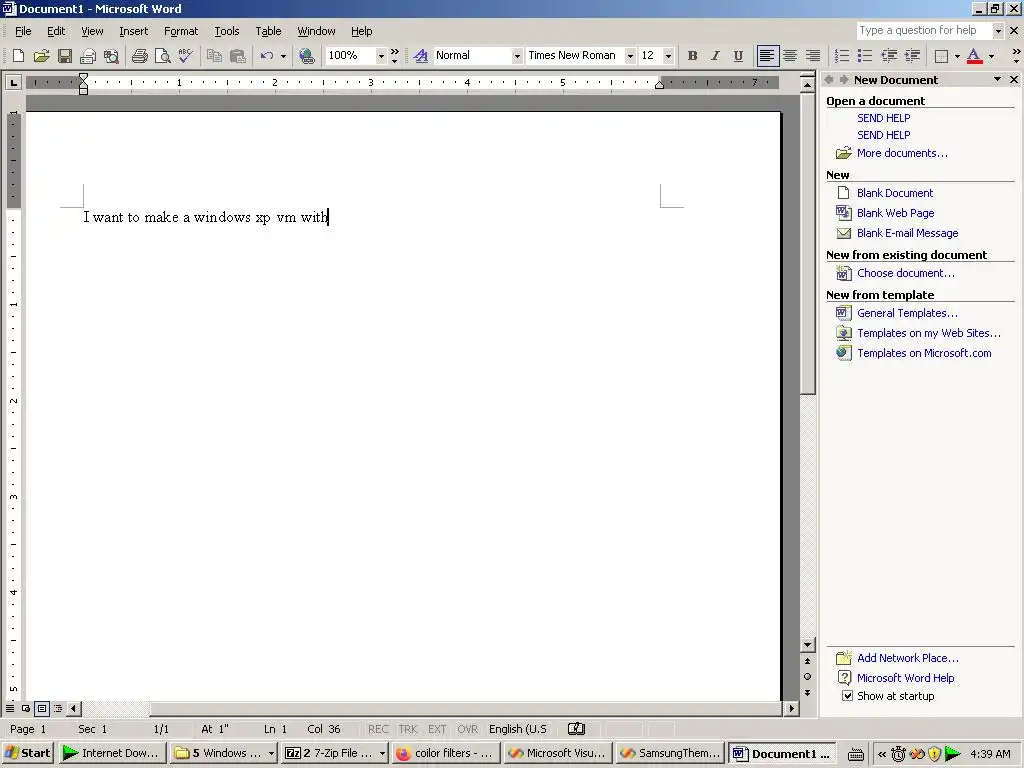This screenshot has height=768, width=1024.
Task: Click the vertical scrollbar thumb
Action: click(x=808, y=244)
